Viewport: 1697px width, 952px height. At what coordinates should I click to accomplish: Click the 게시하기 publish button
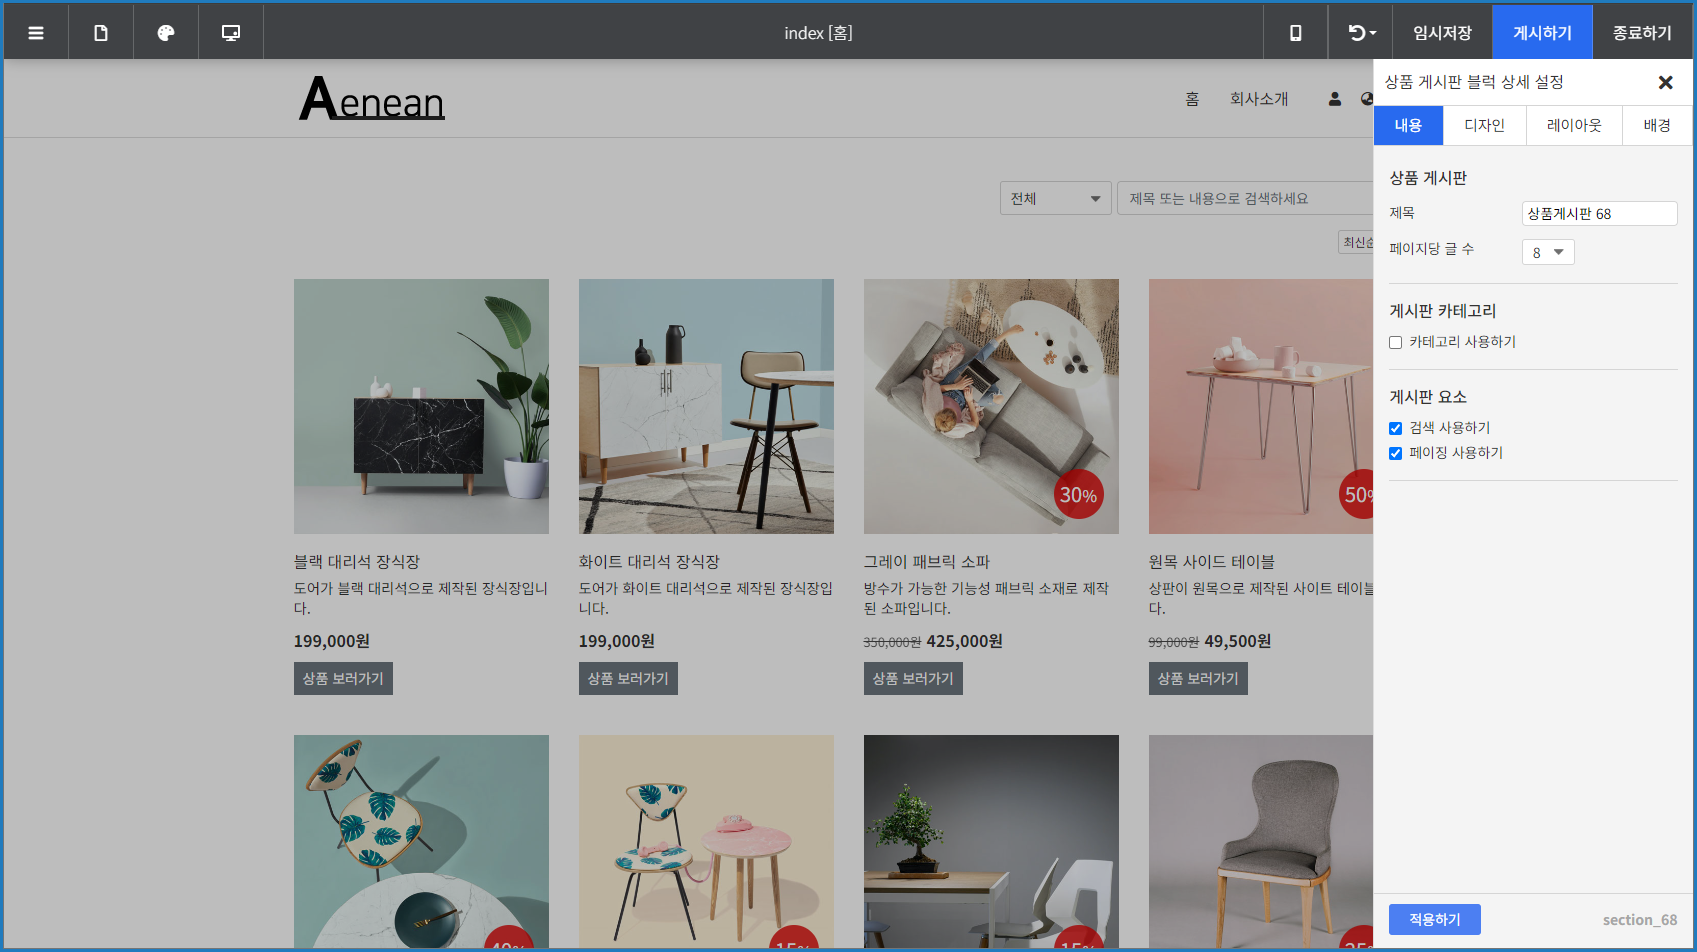point(1542,33)
